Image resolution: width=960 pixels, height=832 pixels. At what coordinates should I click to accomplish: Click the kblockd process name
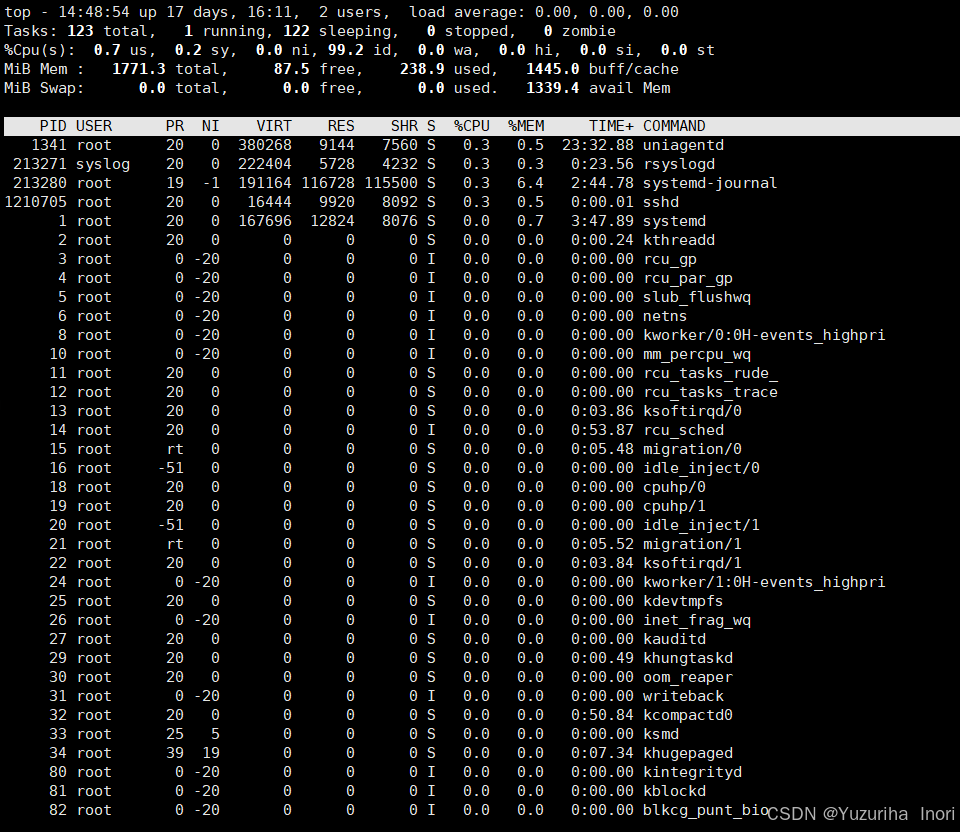click(674, 790)
